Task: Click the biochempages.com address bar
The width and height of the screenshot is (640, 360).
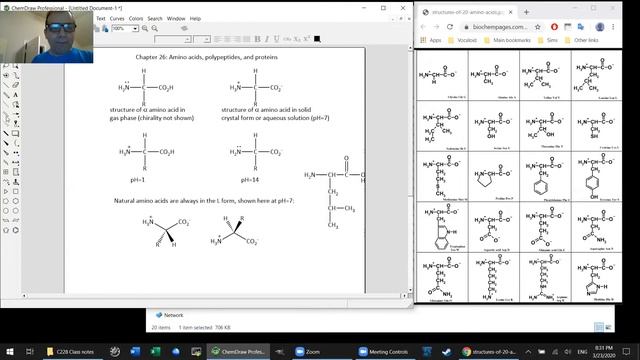Action: pyautogui.click(x=500, y=27)
